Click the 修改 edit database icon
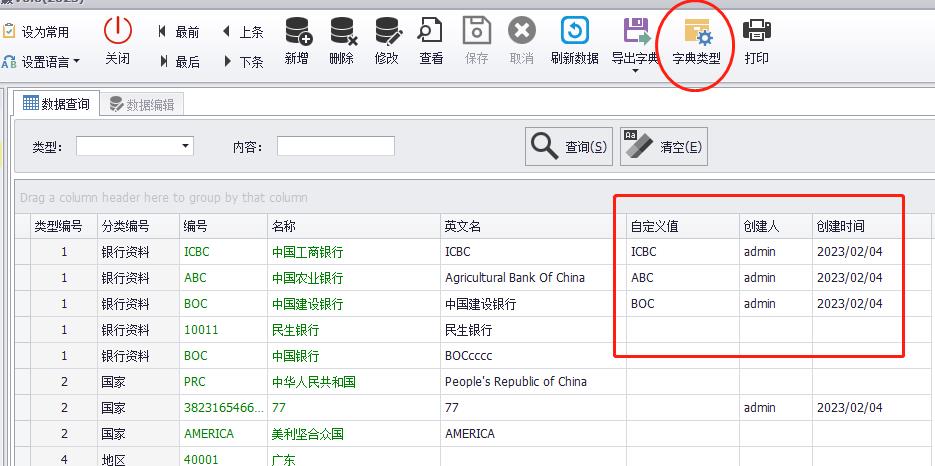The width and height of the screenshot is (935, 466). [386, 31]
